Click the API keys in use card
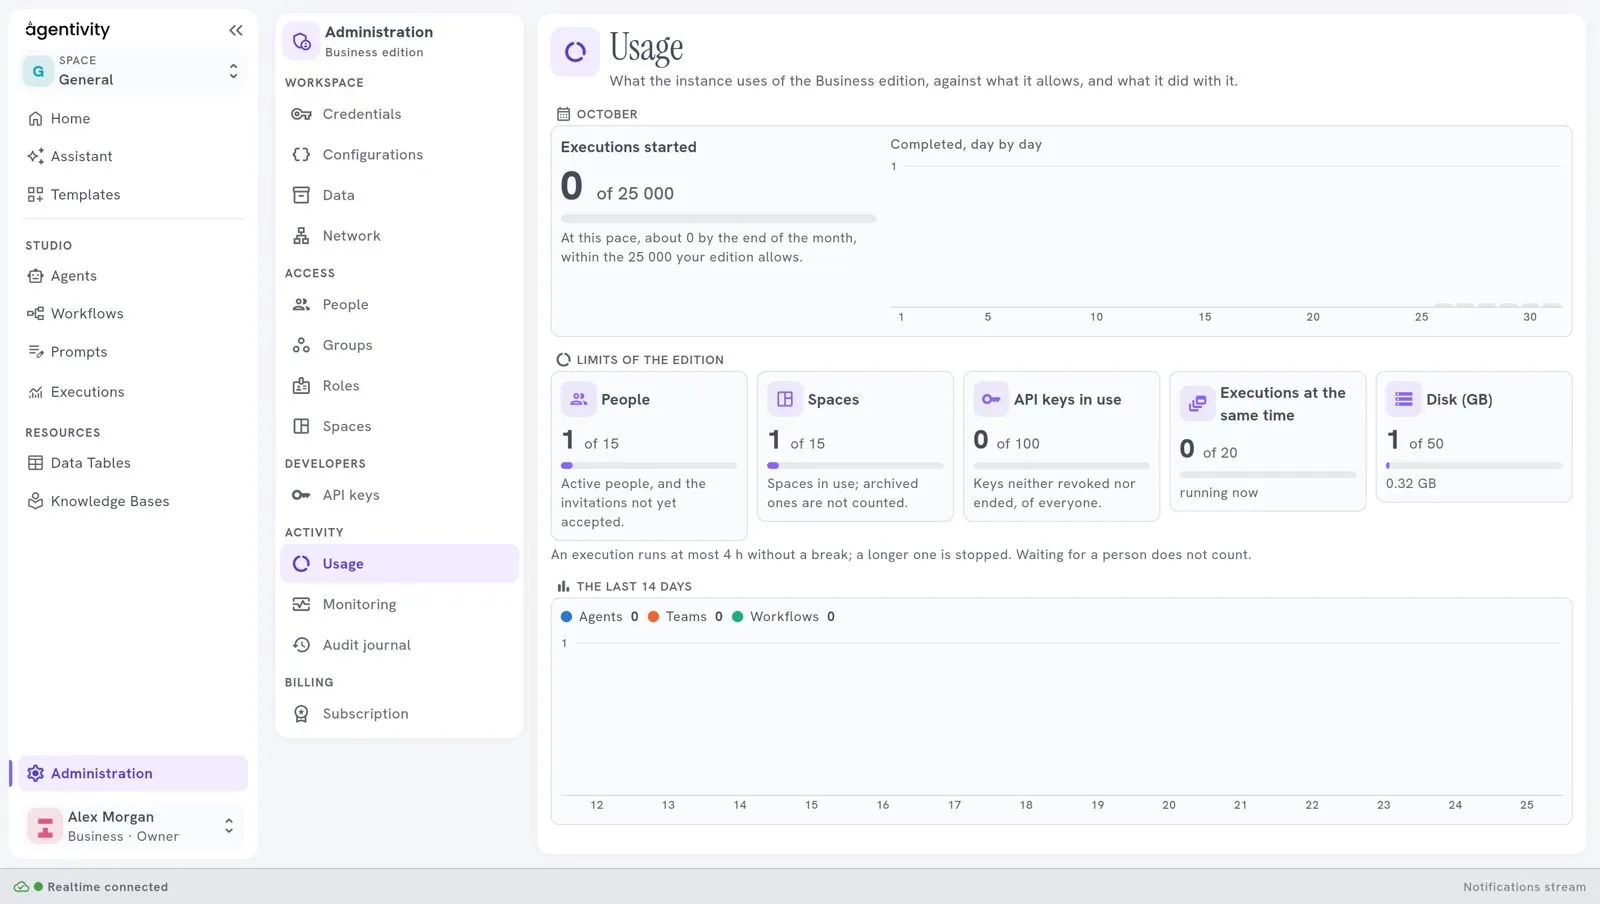 tap(1061, 446)
